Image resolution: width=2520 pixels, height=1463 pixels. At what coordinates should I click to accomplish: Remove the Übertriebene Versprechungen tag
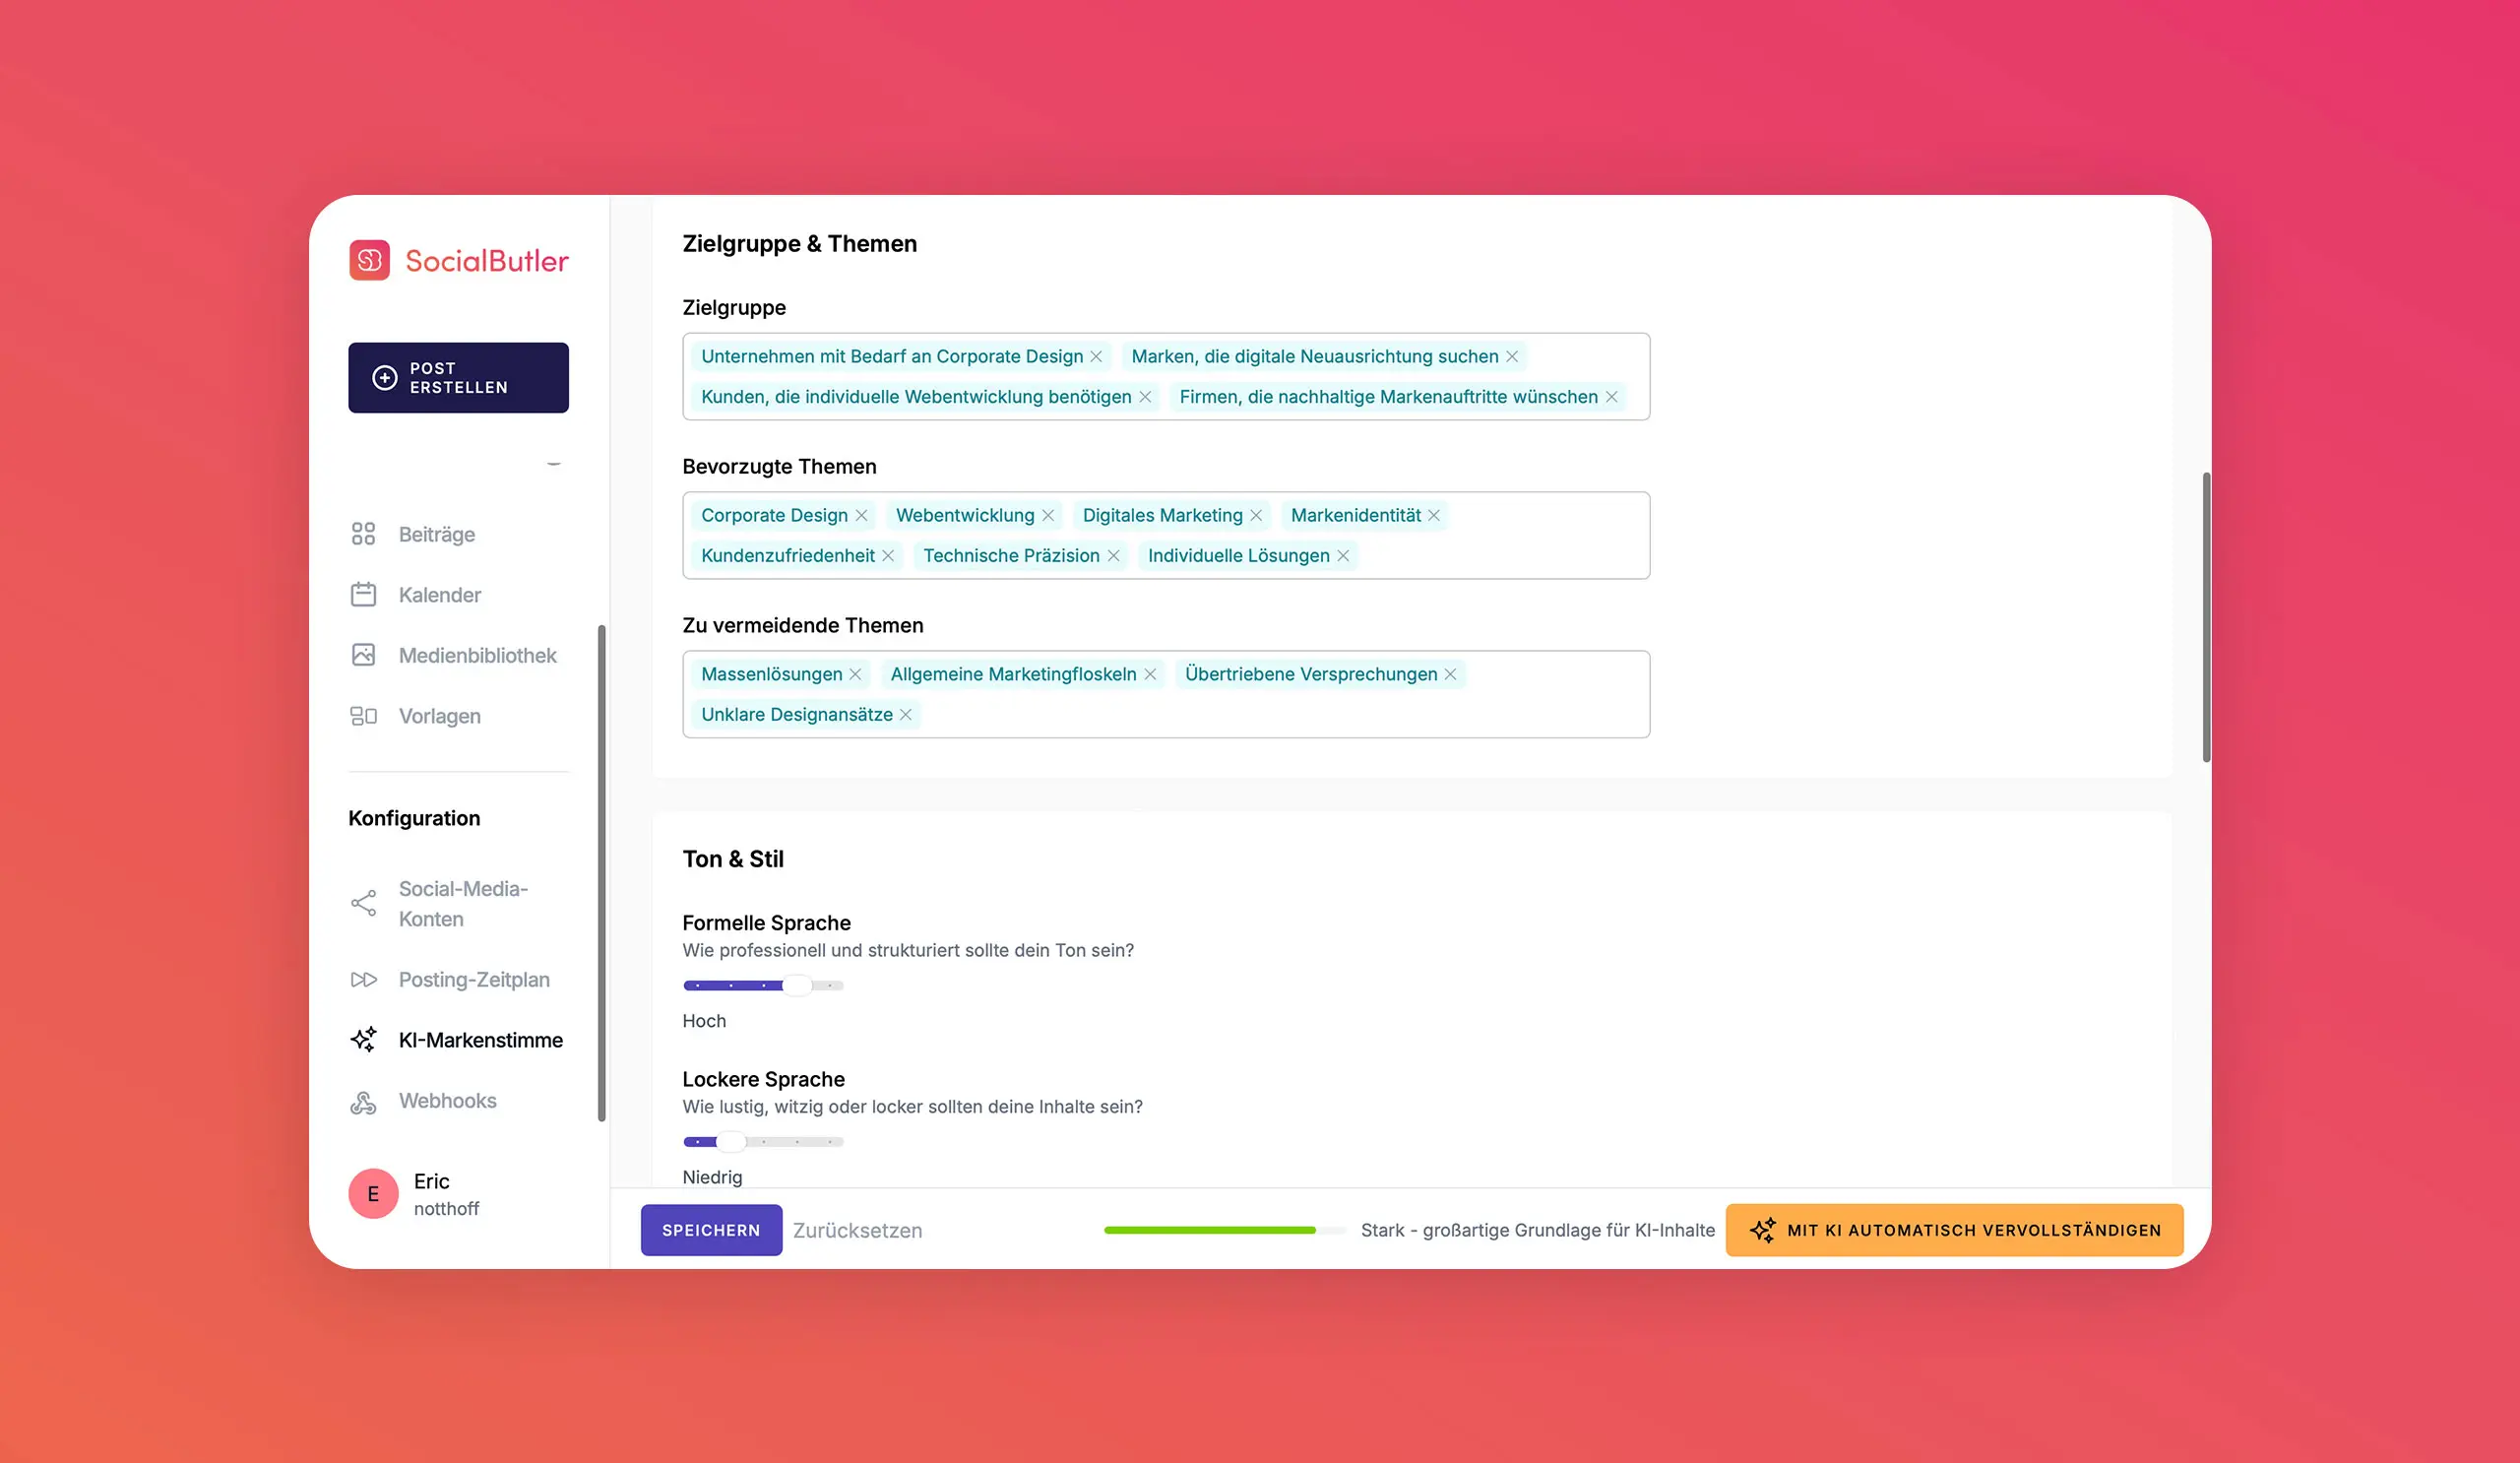point(1450,675)
